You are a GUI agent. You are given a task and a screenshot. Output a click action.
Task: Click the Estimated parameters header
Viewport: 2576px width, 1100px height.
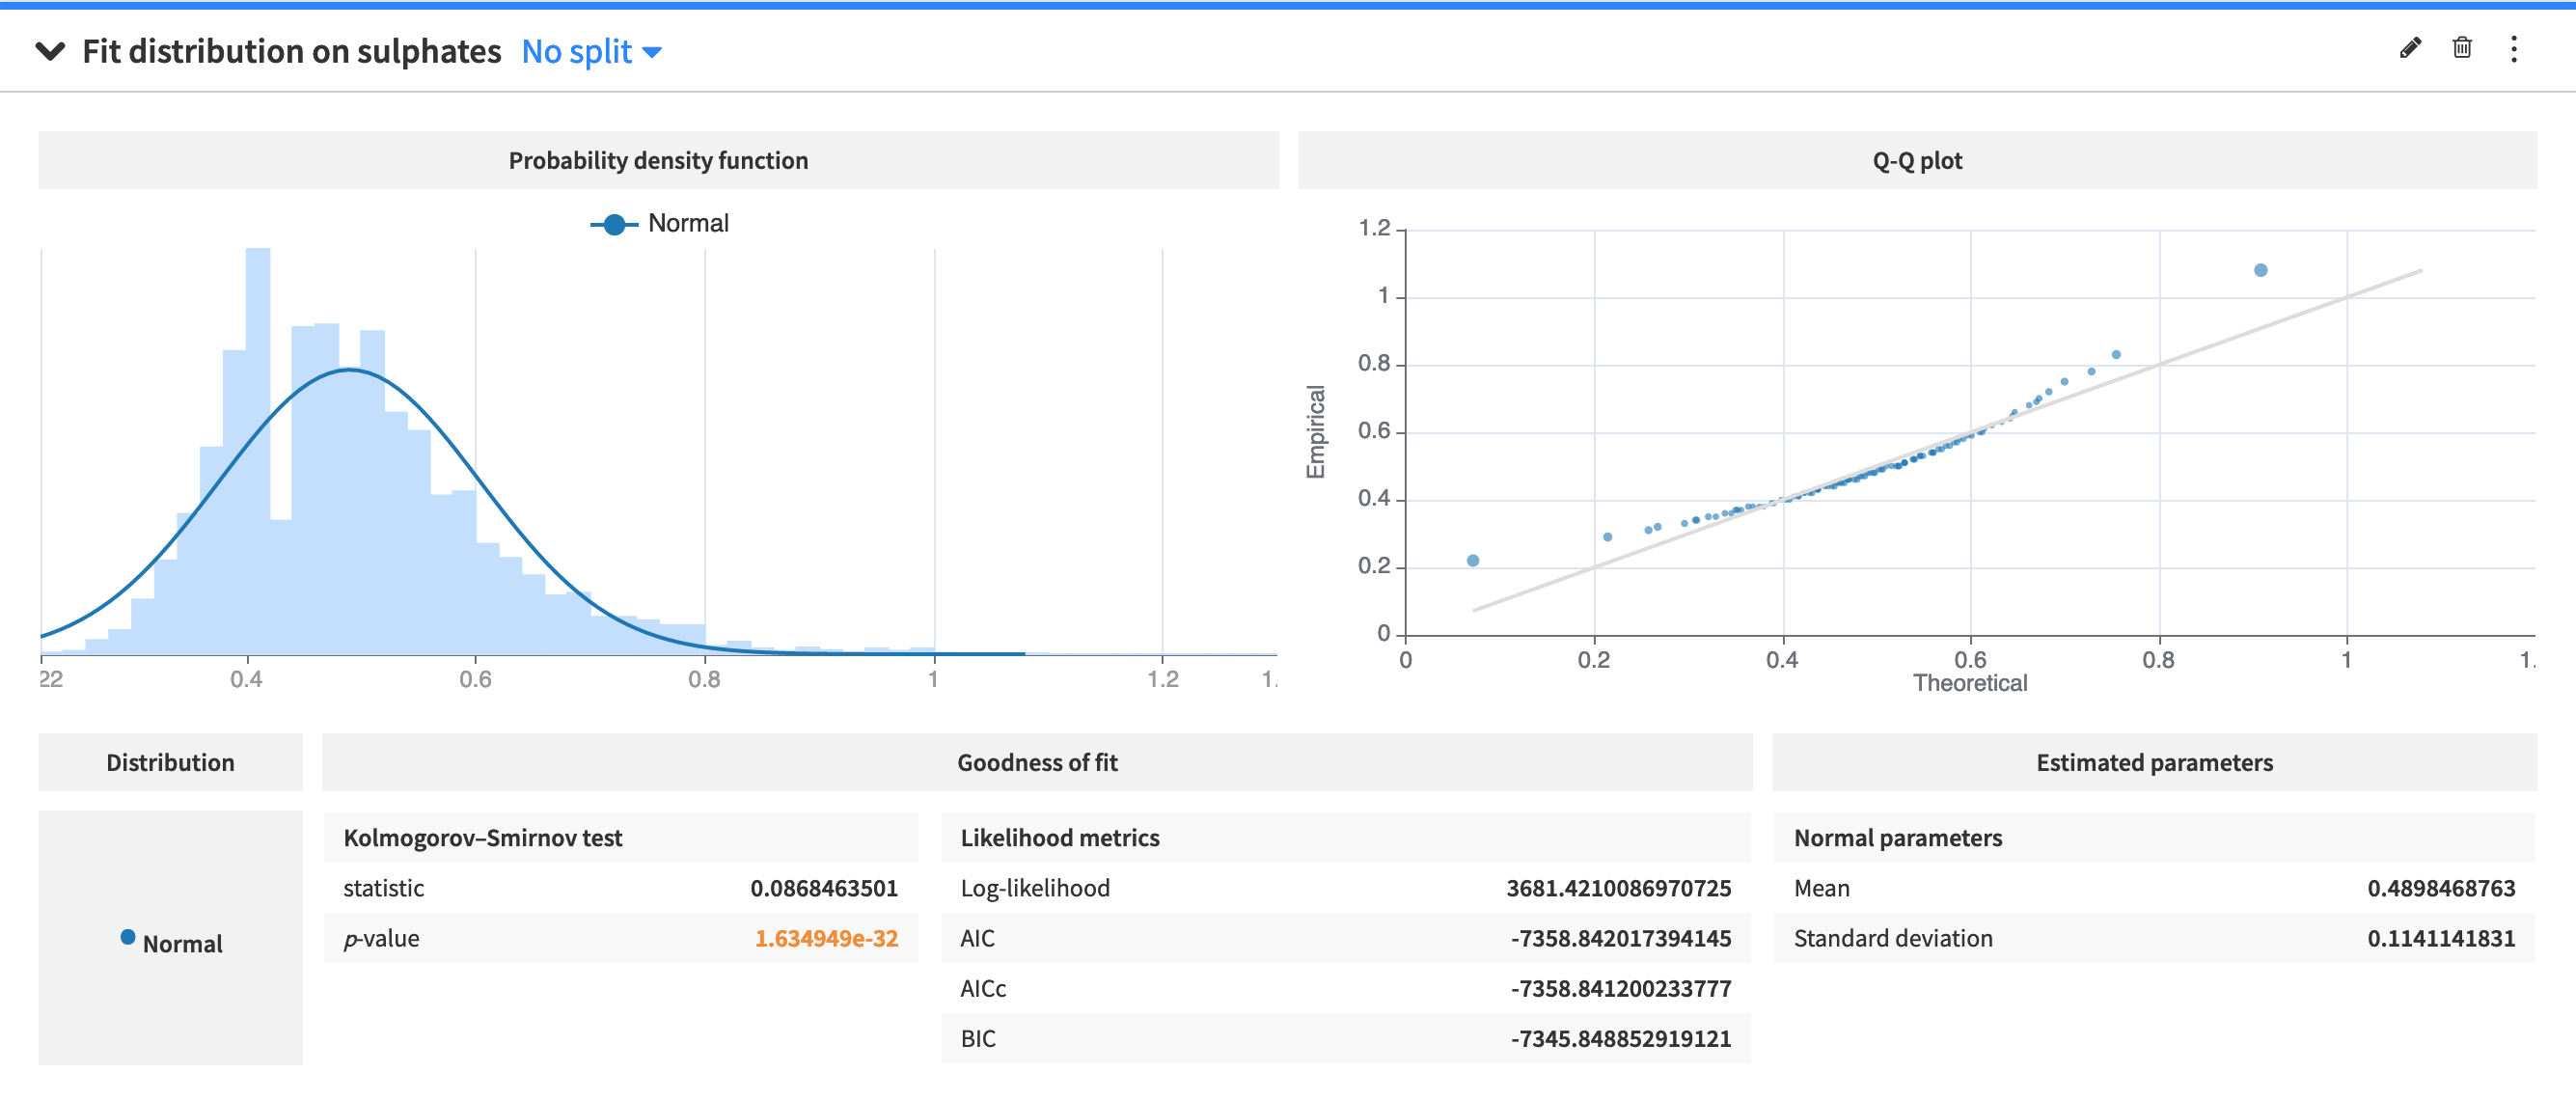2154,762
